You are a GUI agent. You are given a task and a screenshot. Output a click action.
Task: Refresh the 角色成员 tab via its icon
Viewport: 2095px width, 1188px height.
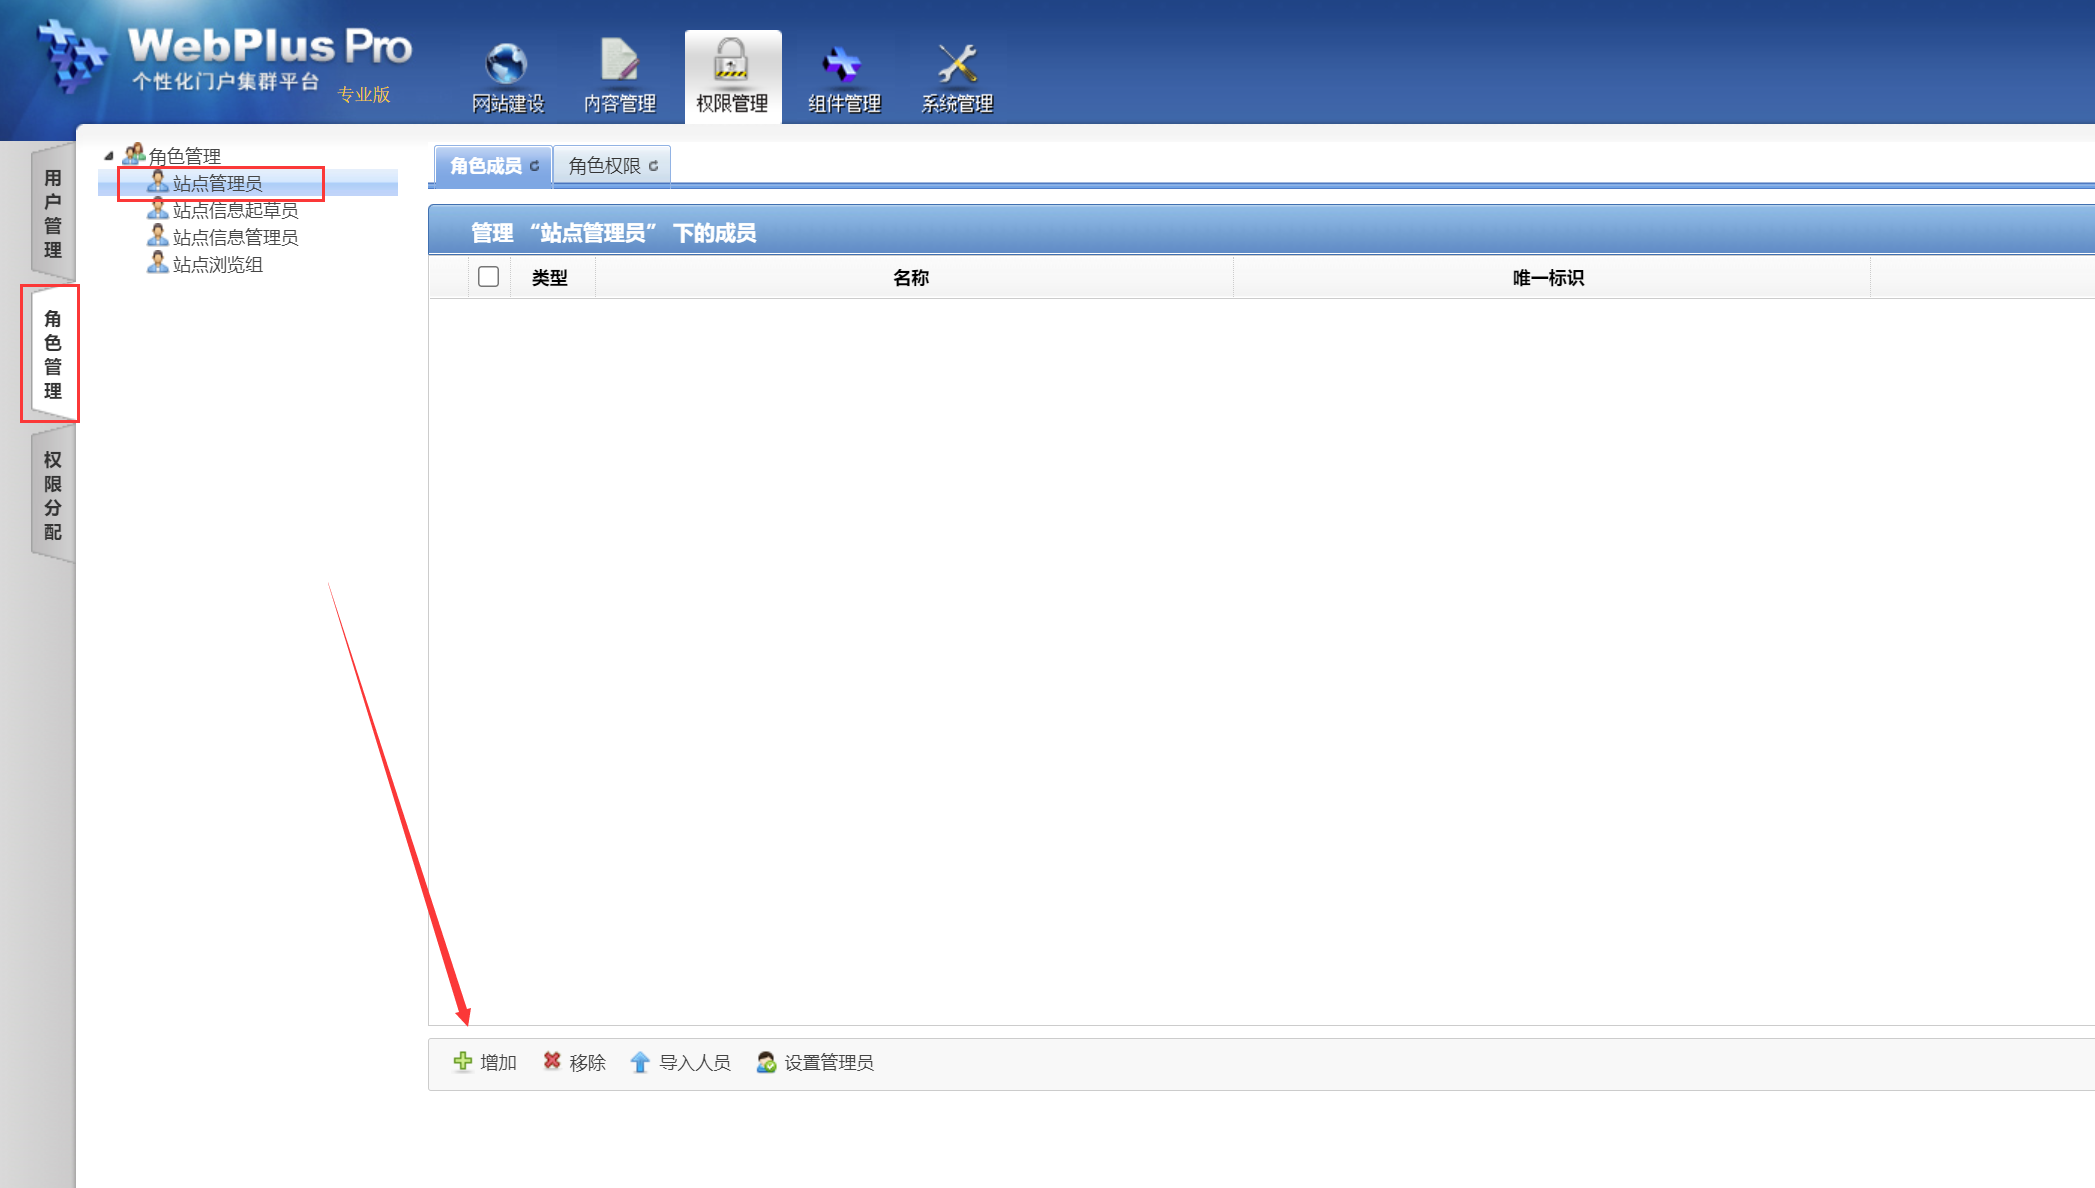pyautogui.click(x=535, y=166)
